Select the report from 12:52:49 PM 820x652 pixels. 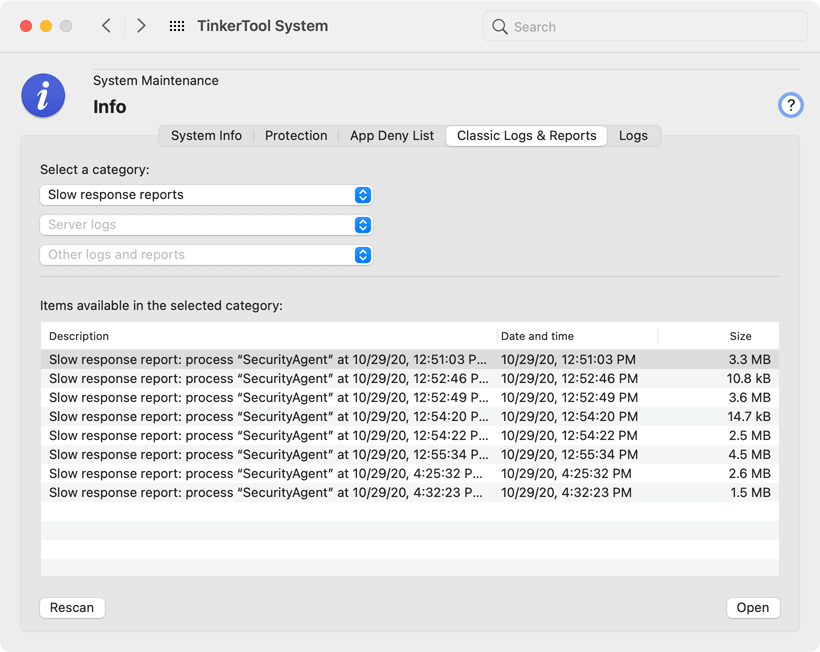(x=409, y=398)
